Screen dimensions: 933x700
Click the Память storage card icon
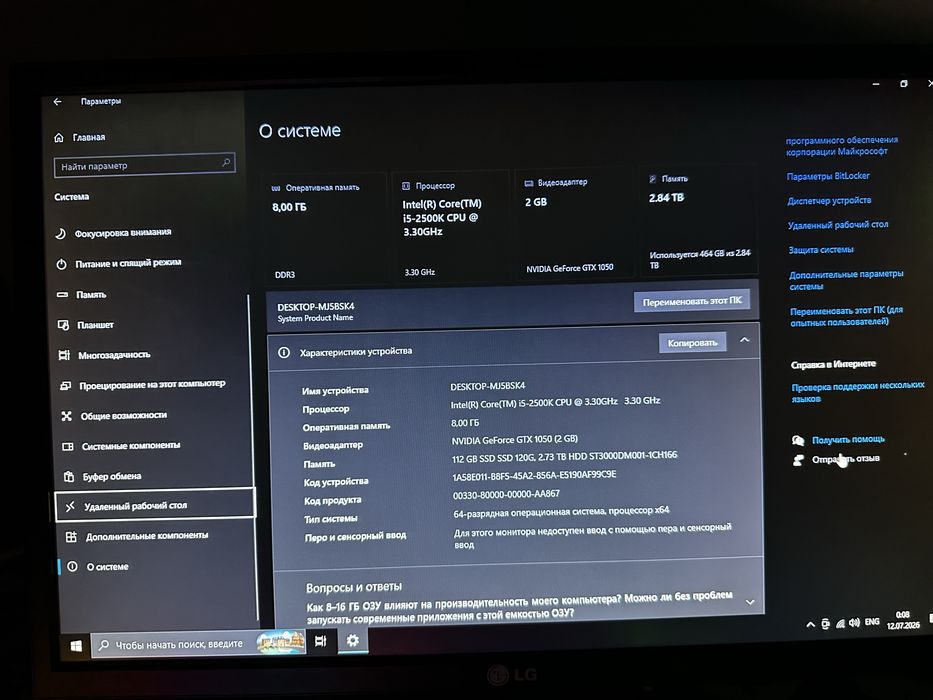click(653, 179)
